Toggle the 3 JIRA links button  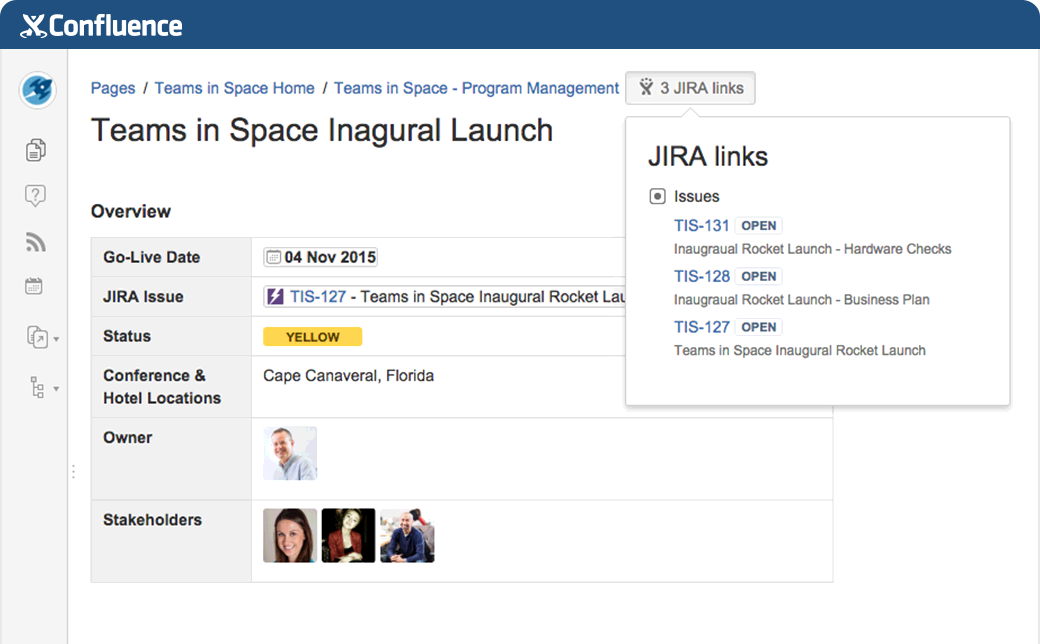point(690,88)
